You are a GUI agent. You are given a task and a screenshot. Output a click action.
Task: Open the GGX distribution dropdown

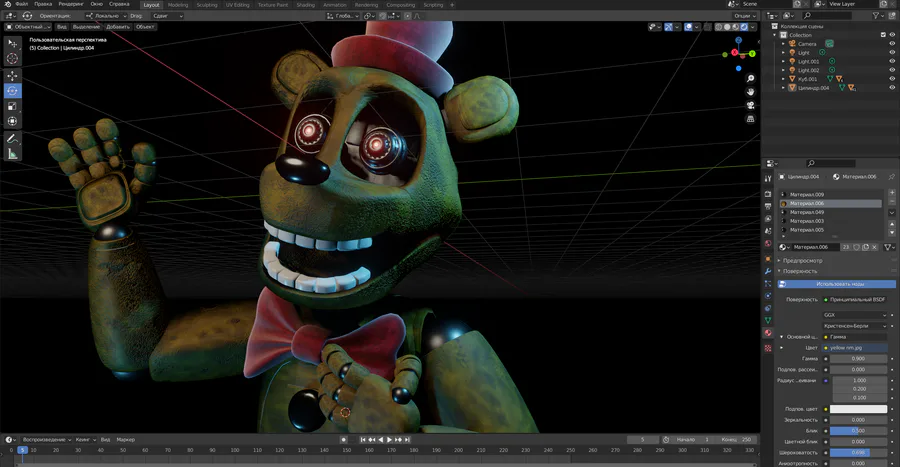(855, 315)
